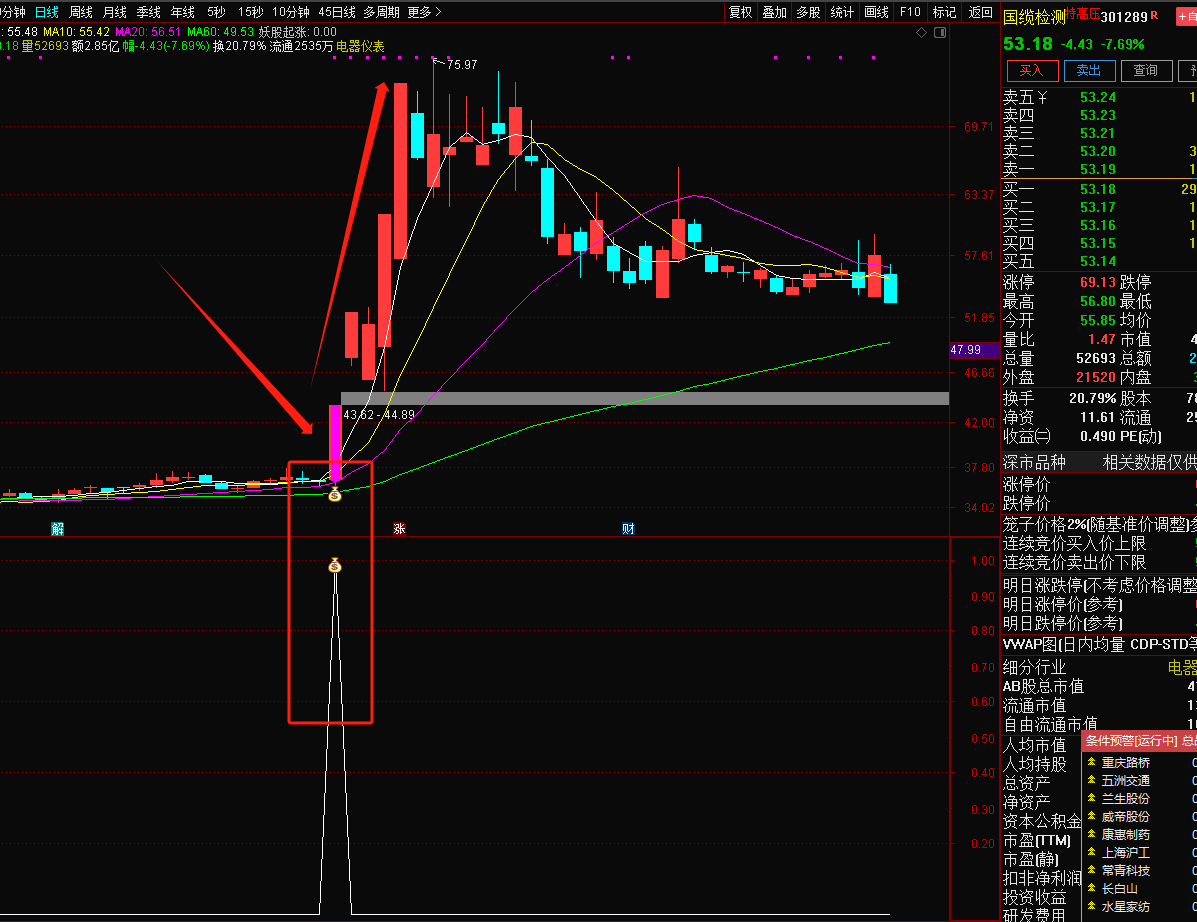Switch to the 日线 daily chart tab
Viewport: 1197px width, 922px height.
(47, 12)
